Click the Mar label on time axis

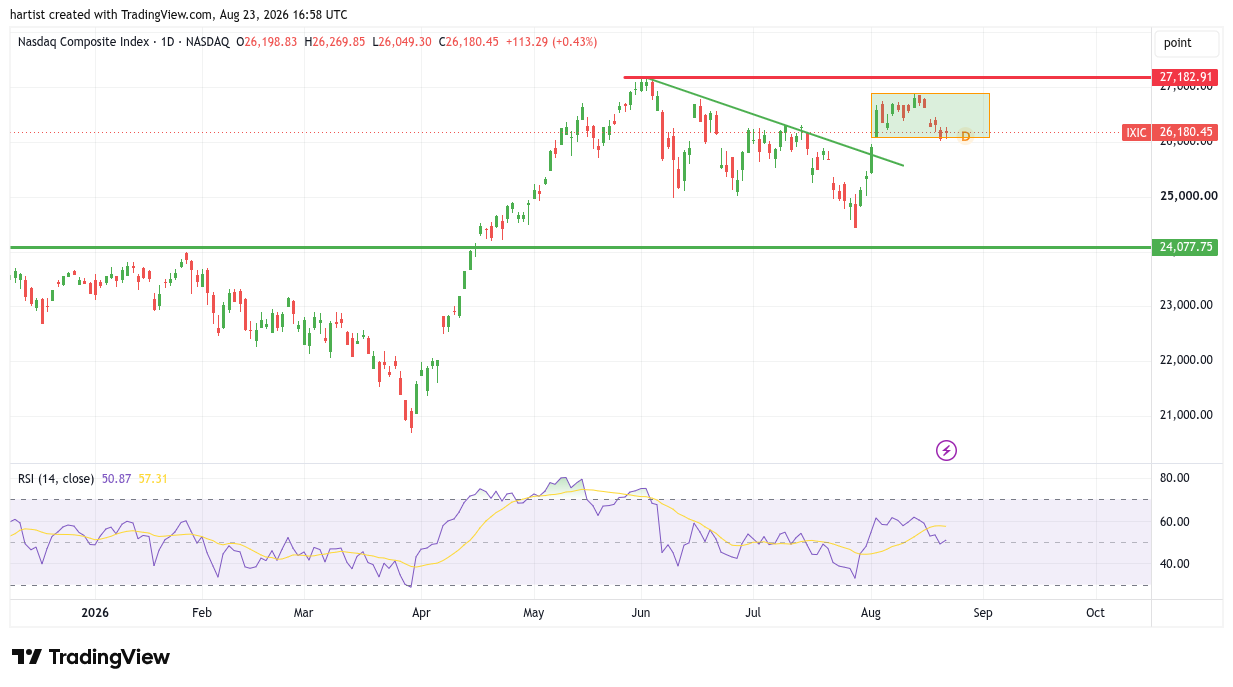pos(304,613)
